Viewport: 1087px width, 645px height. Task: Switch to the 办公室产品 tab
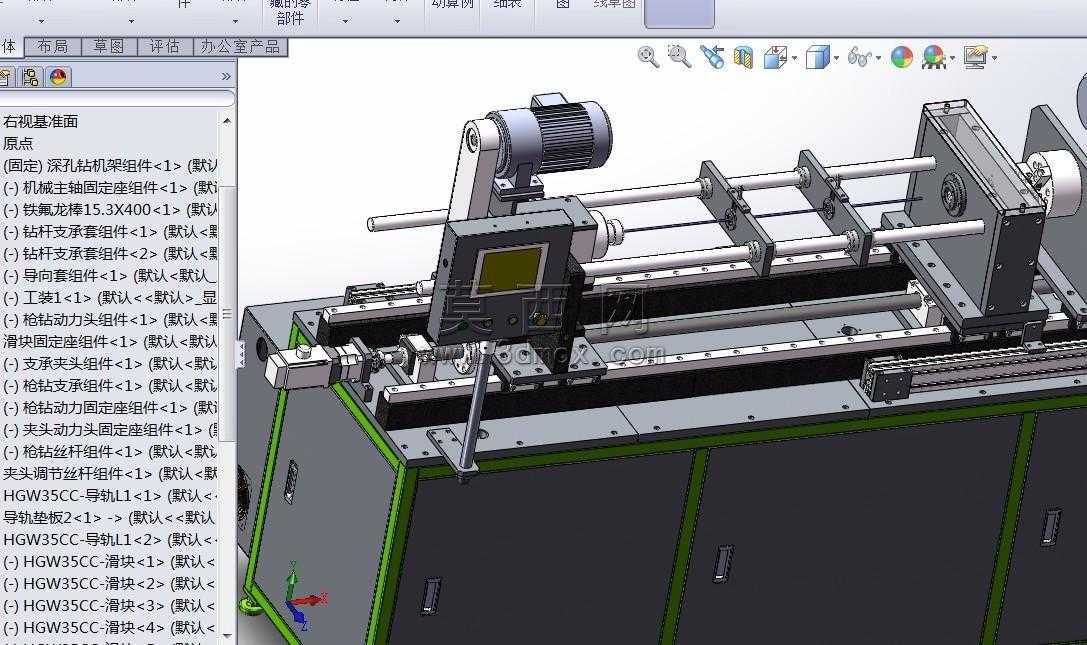click(x=240, y=46)
